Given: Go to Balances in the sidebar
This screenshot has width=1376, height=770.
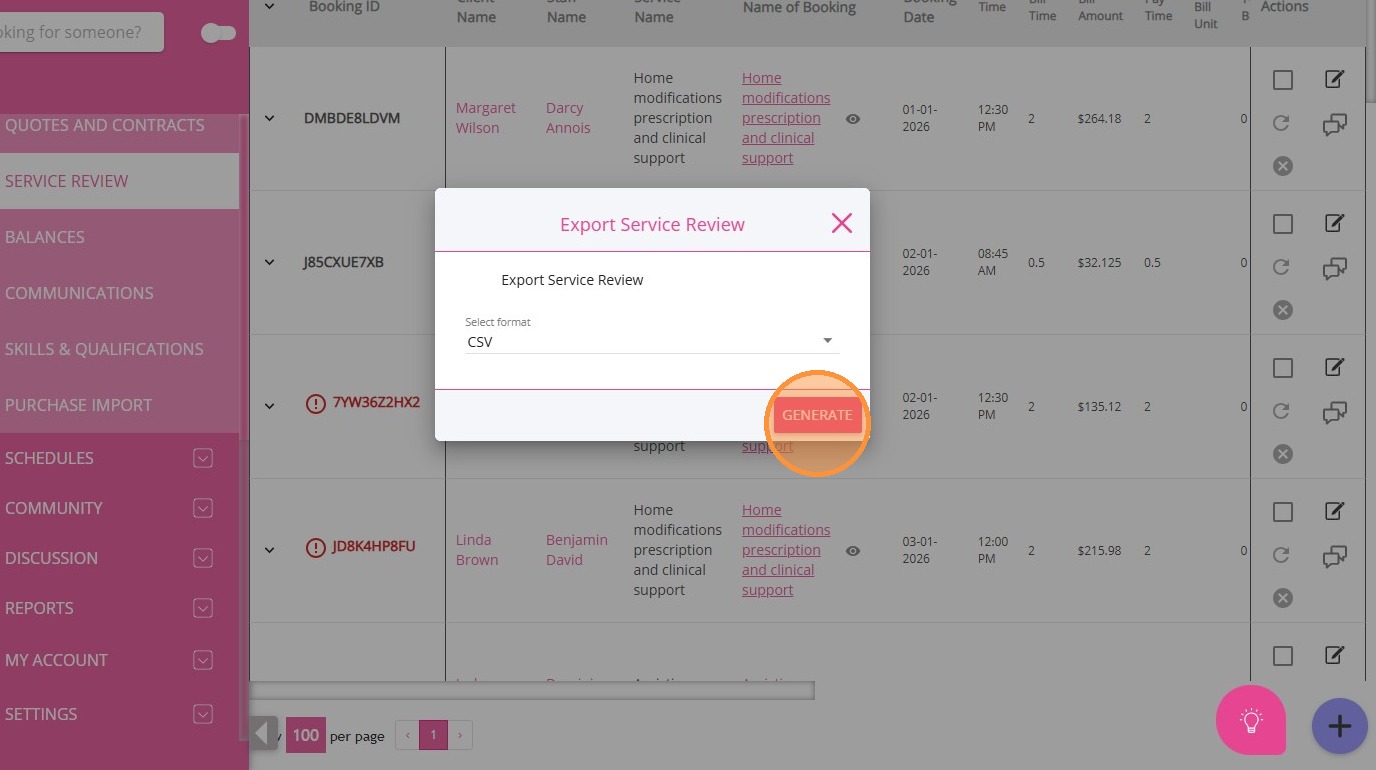Looking at the screenshot, I should coord(45,237).
